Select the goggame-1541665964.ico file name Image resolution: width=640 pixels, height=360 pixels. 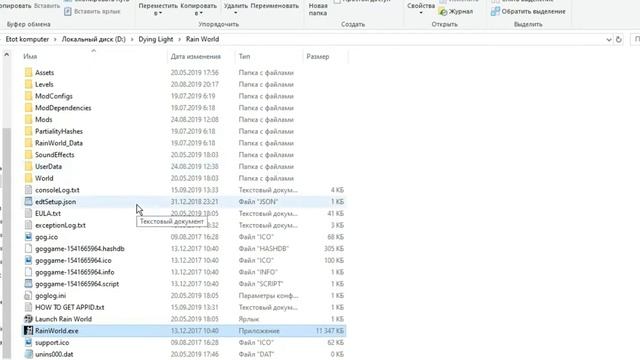73,261
